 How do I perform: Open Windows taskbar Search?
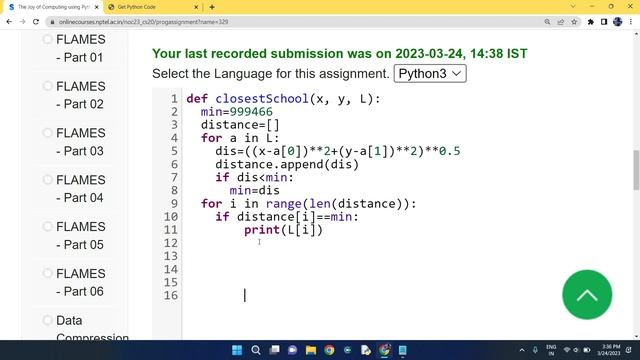256,350
